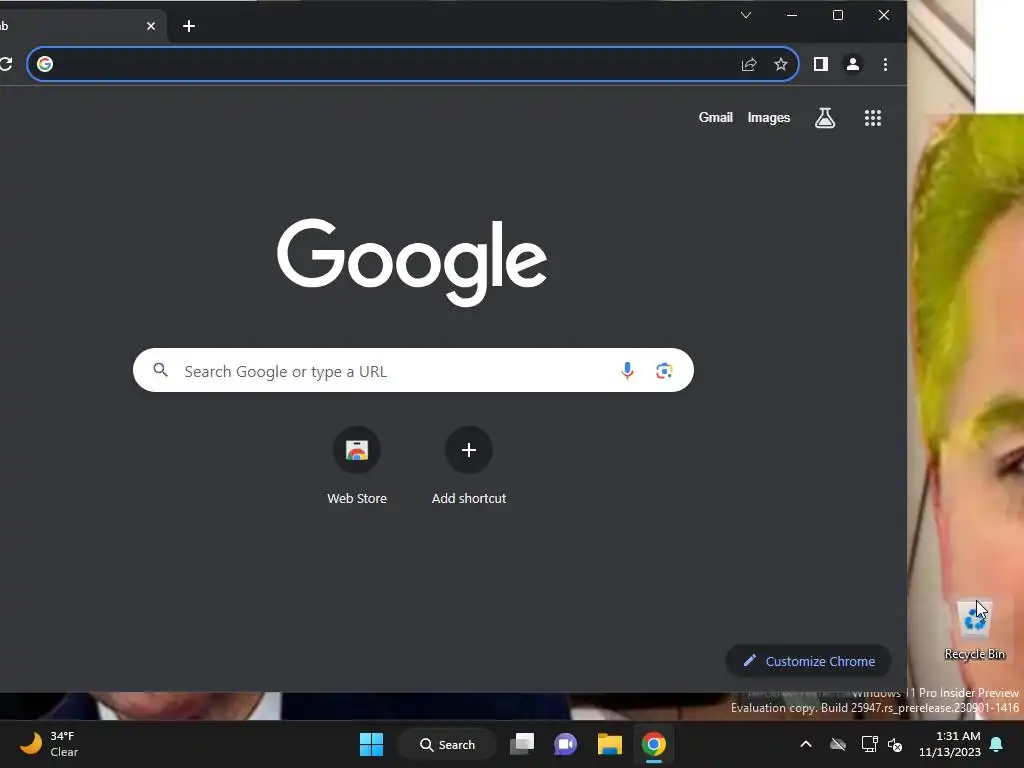Reload the page with the refresh icon
Screen dimensions: 1024x768
click(x=6, y=64)
